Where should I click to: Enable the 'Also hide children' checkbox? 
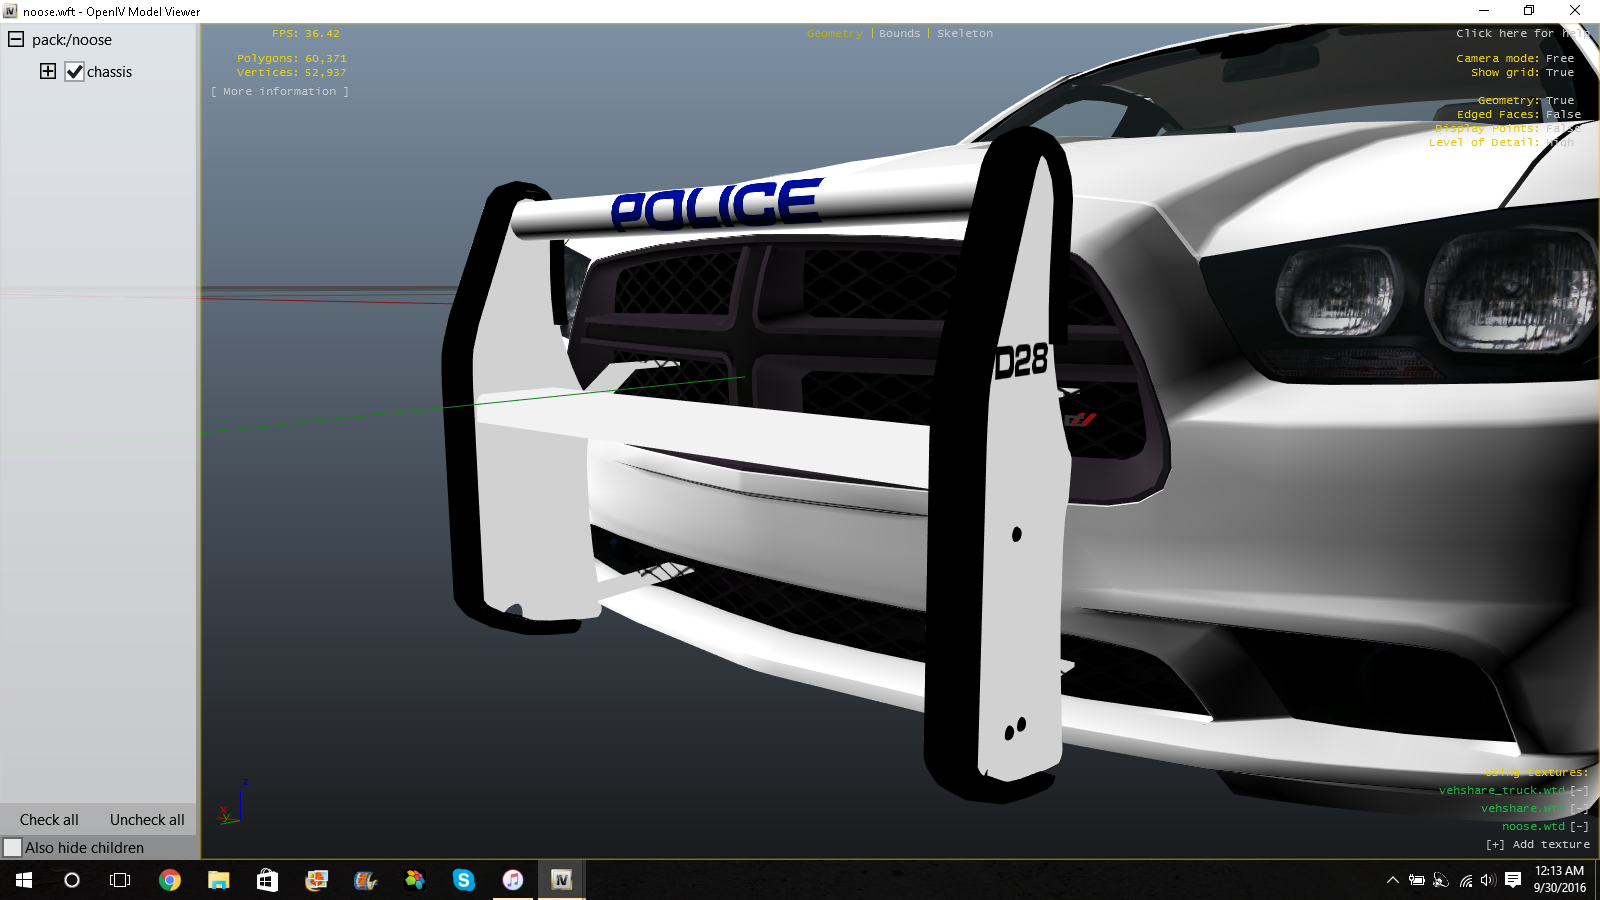coord(13,848)
